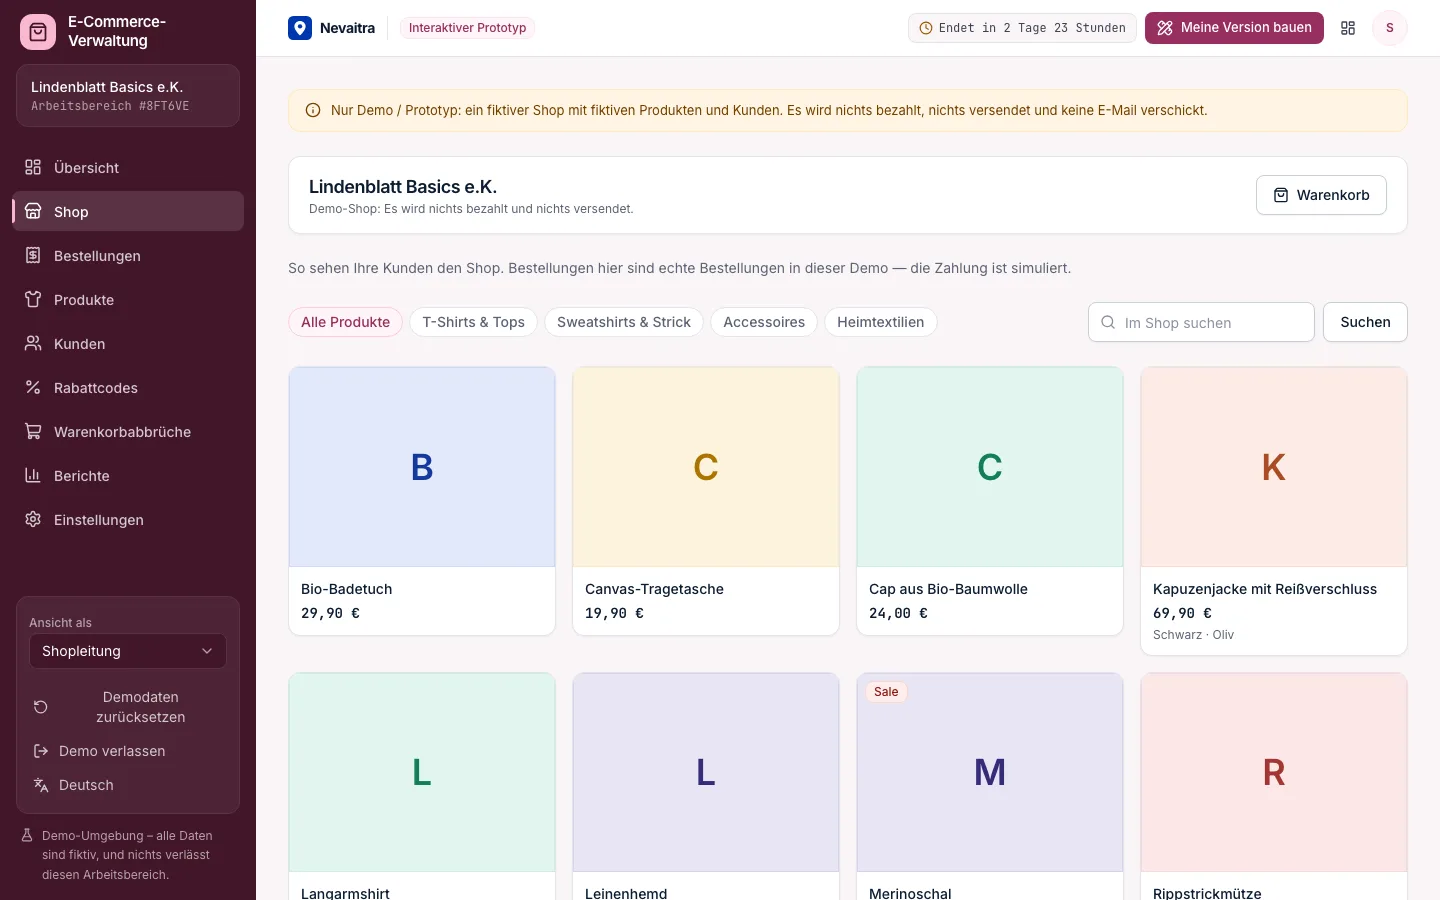The height and width of the screenshot is (900, 1440).
Task: Go to Shop in the sidebar
Action: (x=128, y=211)
